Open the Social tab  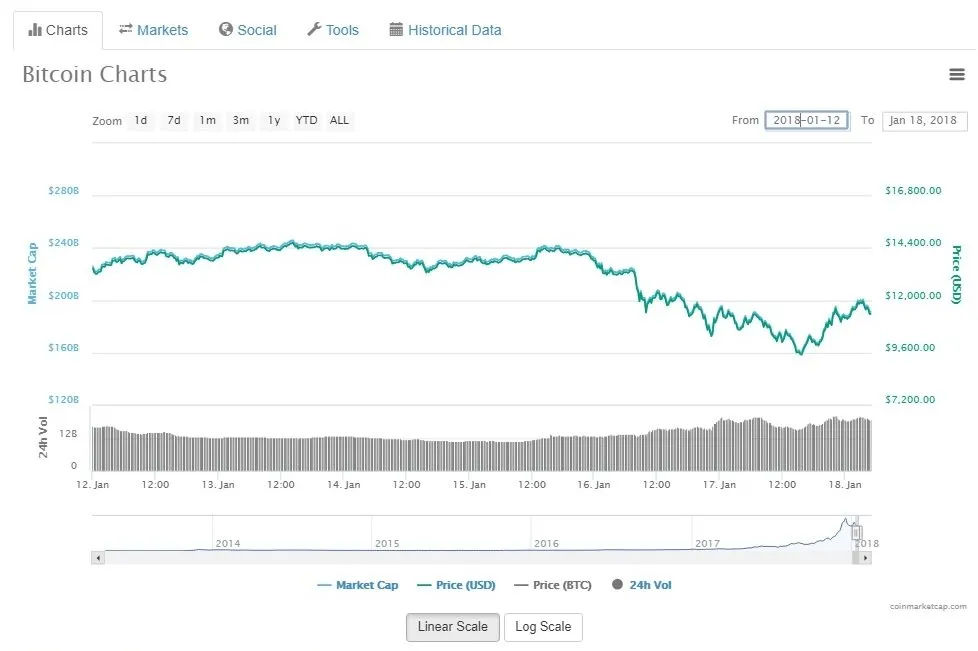point(248,30)
